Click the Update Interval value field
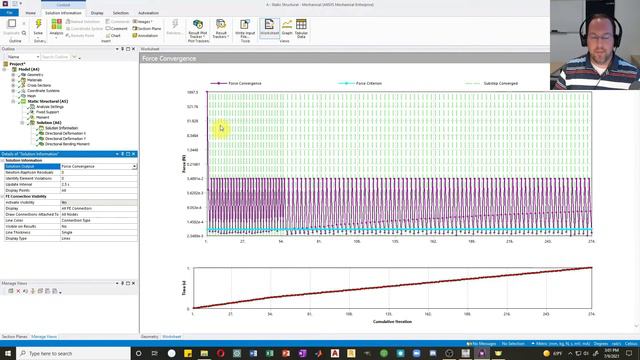 99,184
